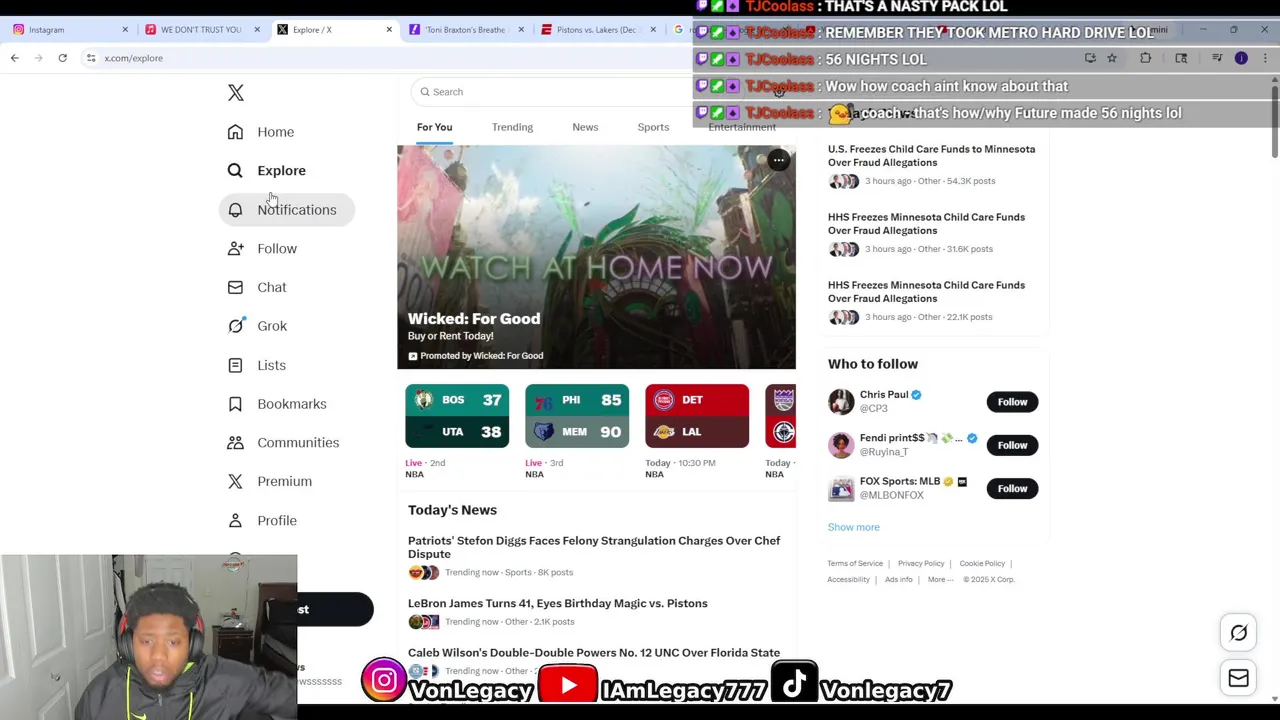1280x720 pixels.
Task: Open the PHI vs MEM live score card
Action: 577,416
